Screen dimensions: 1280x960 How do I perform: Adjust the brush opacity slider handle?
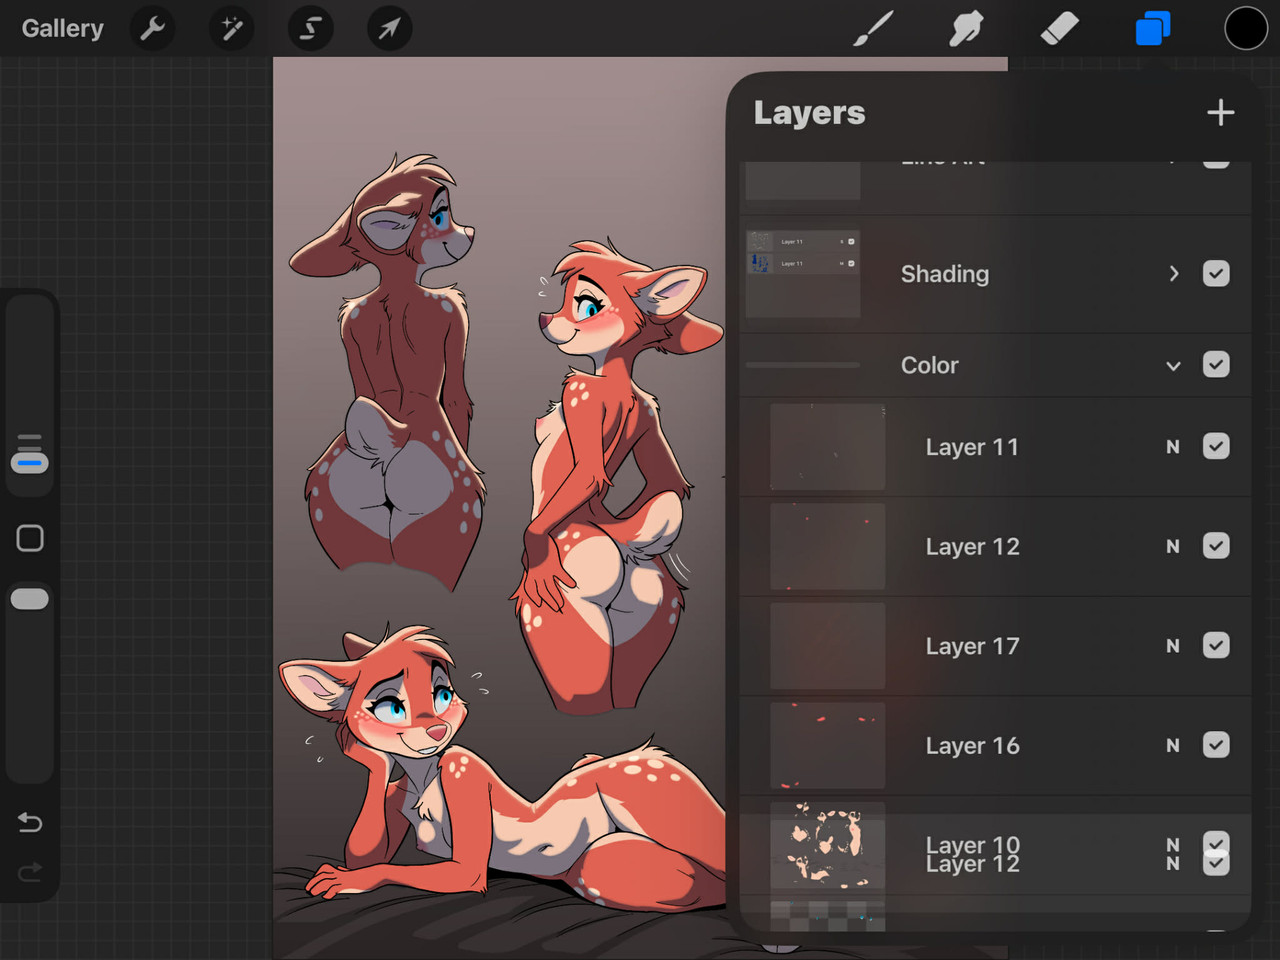[x=30, y=599]
